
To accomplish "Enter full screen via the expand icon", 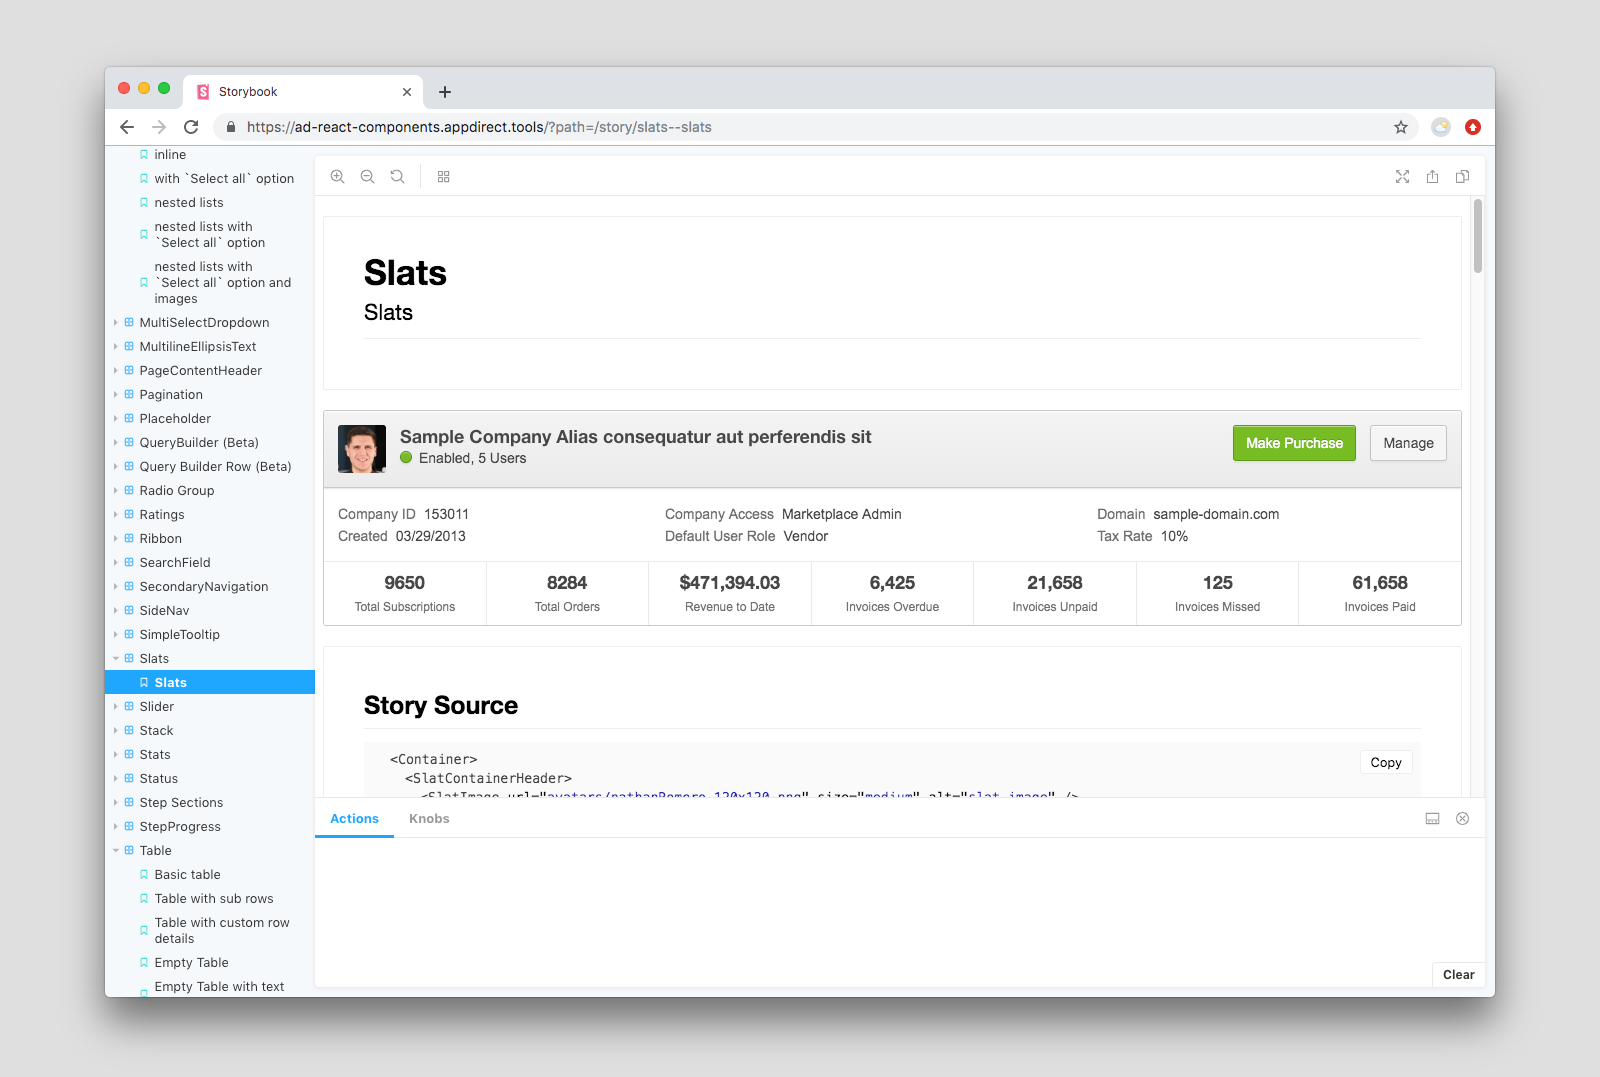I will (x=1403, y=176).
